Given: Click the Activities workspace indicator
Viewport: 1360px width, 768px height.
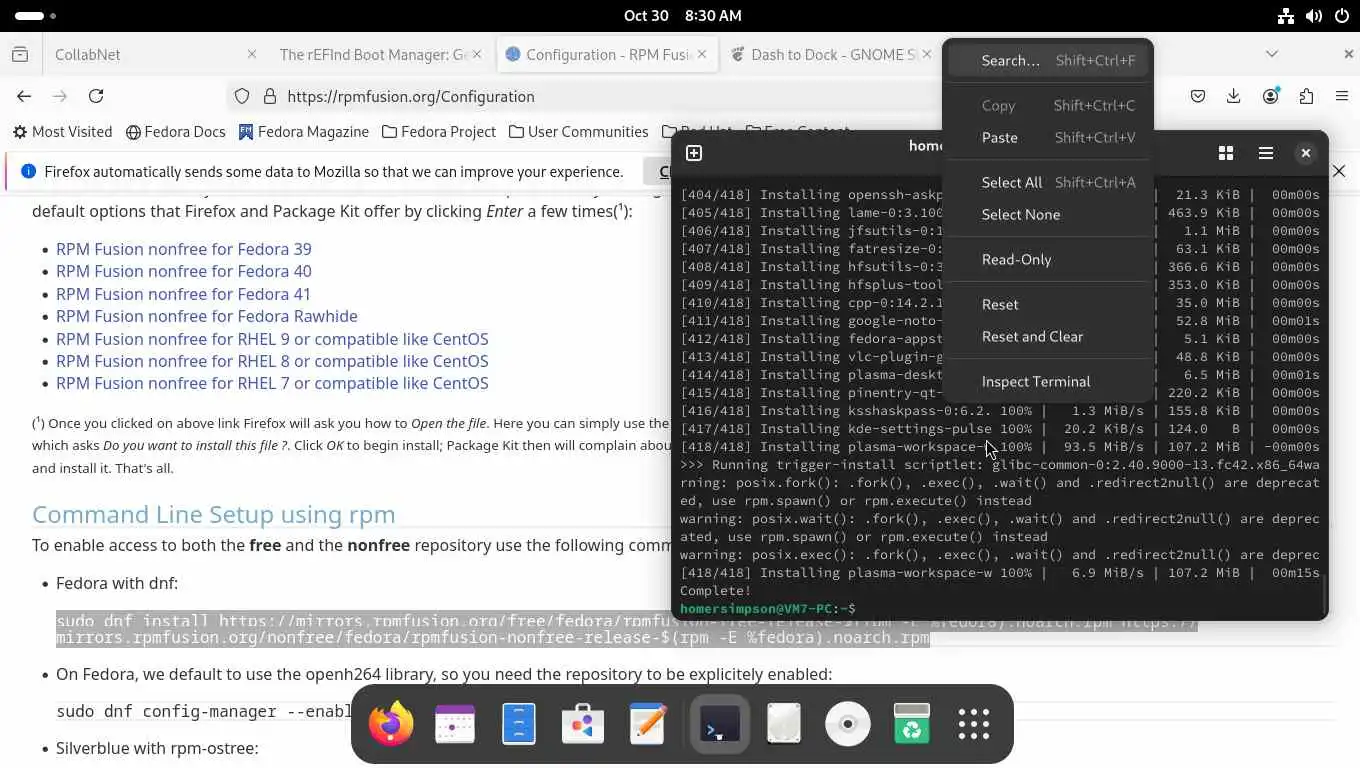Looking at the screenshot, I should point(36,16).
